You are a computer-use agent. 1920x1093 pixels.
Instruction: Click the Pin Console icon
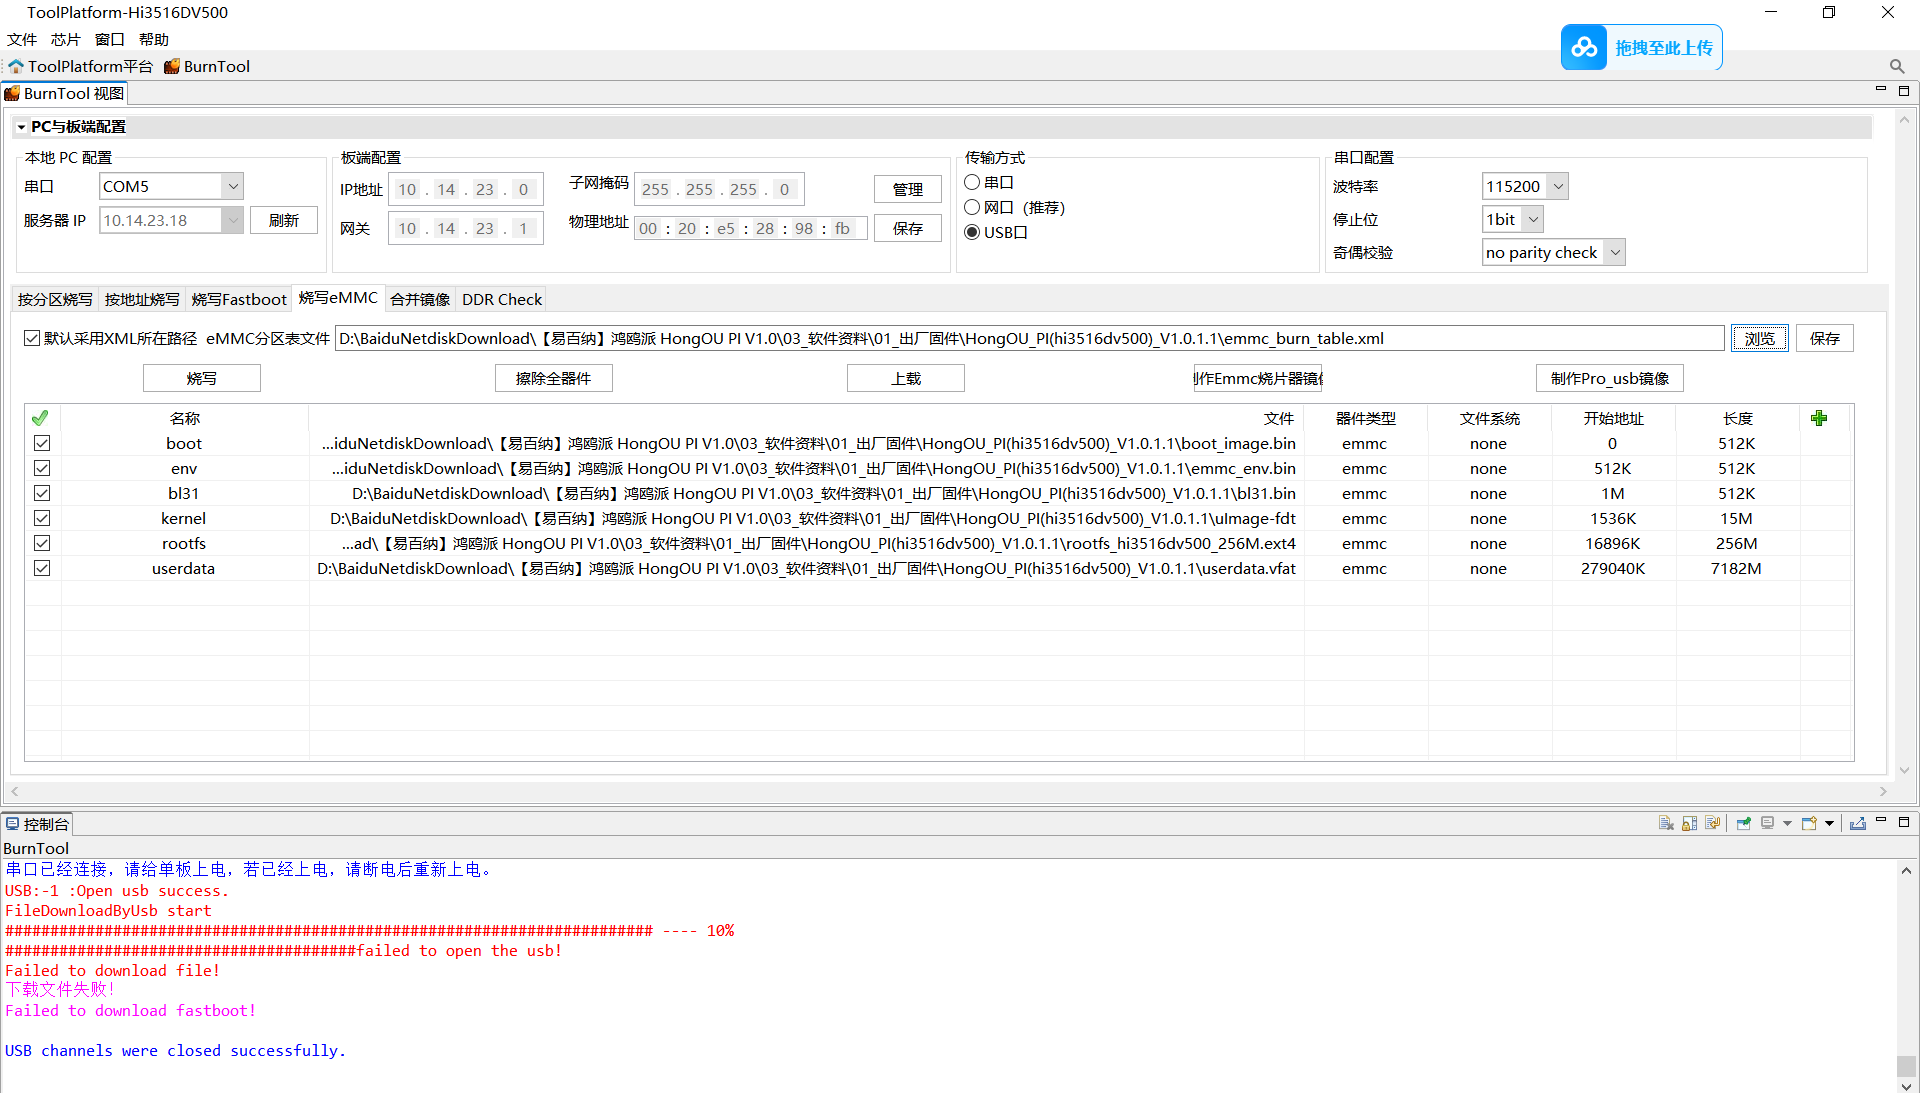(1743, 823)
